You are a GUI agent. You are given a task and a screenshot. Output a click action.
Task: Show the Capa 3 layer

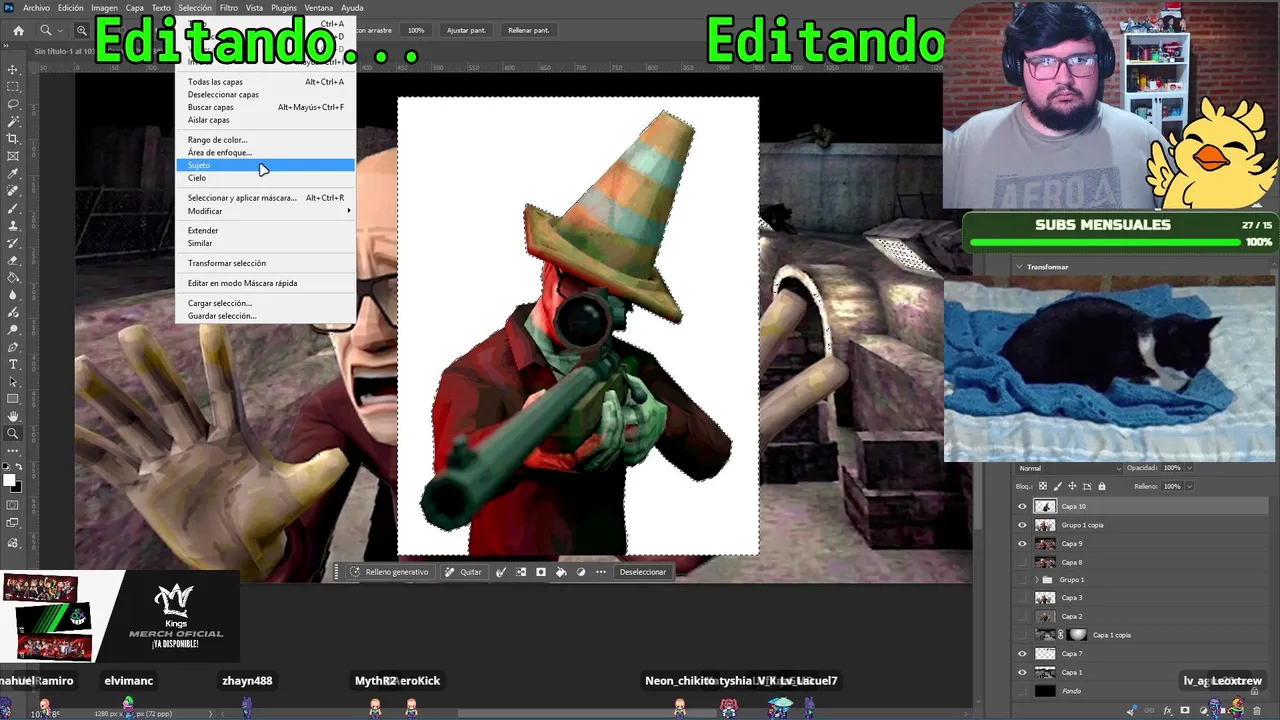coord(1022,598)
